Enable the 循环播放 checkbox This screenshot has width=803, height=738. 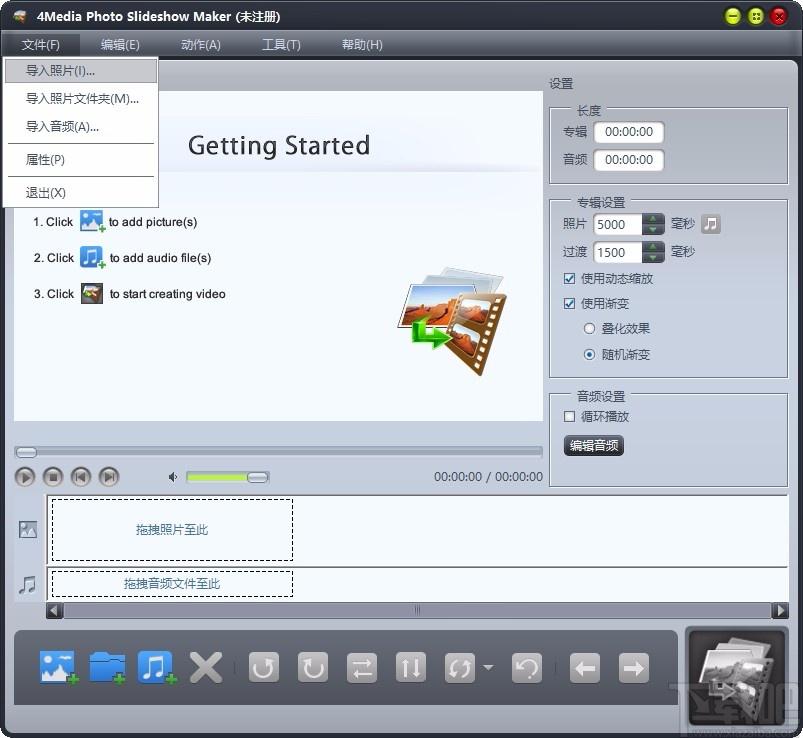pyautogui.click(x=569, y=416)
